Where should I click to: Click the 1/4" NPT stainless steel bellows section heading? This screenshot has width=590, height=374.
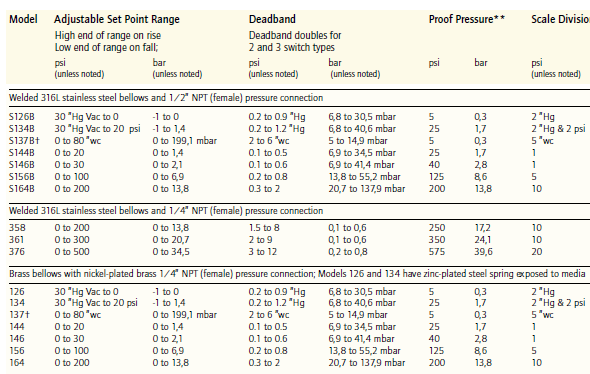click(x=166, y=211)
